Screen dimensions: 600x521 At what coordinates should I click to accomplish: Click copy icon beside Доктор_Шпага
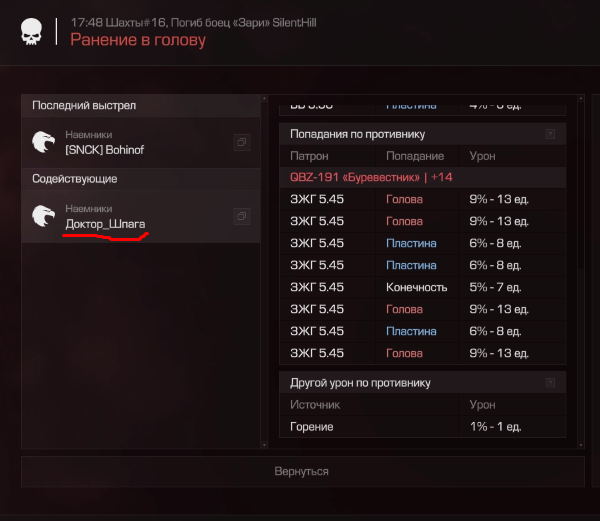[x=242, y=216]
